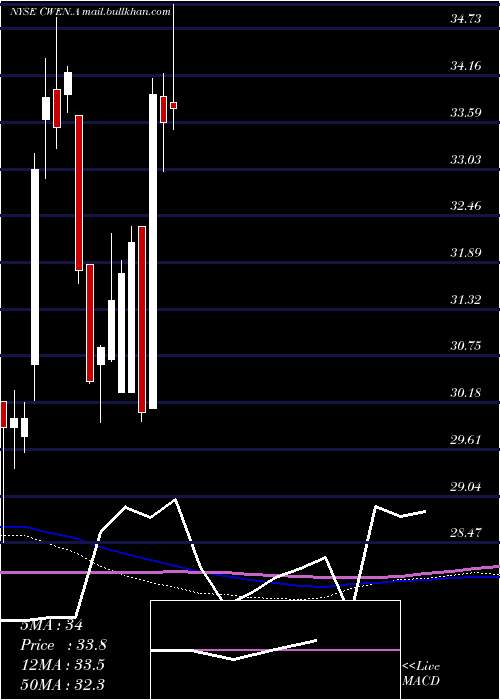Click the Price : 33.8 readout
This screenshot has width=500, height=700.
coord(63,645)
